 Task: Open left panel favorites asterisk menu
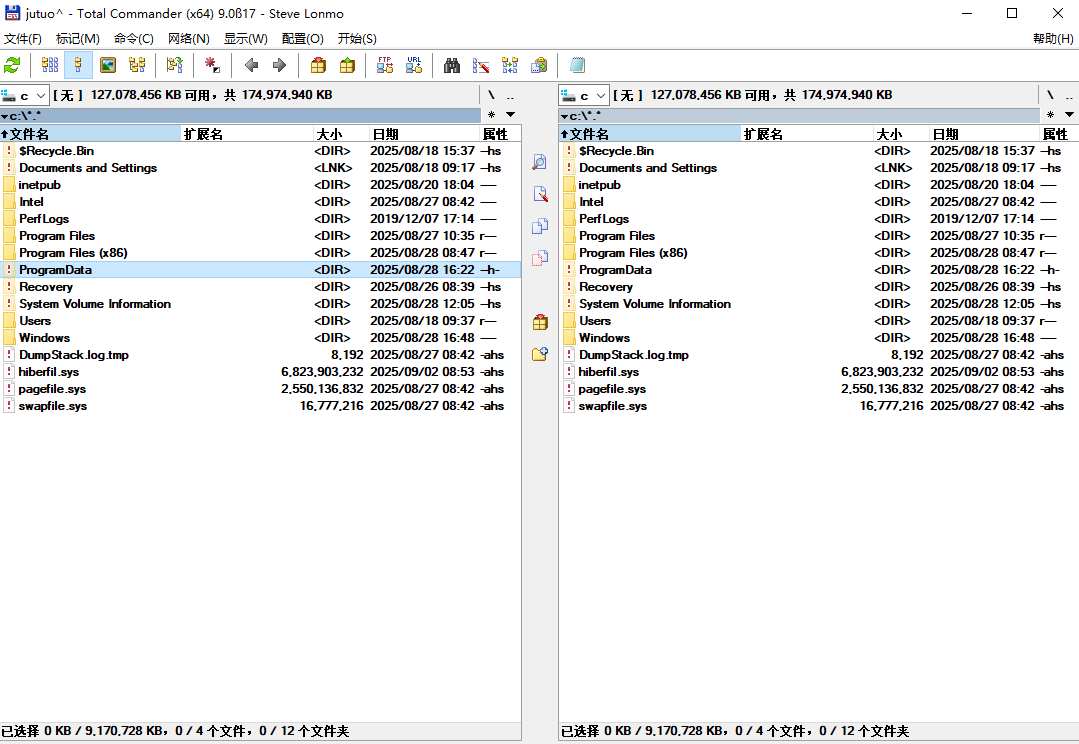point(491,114)
